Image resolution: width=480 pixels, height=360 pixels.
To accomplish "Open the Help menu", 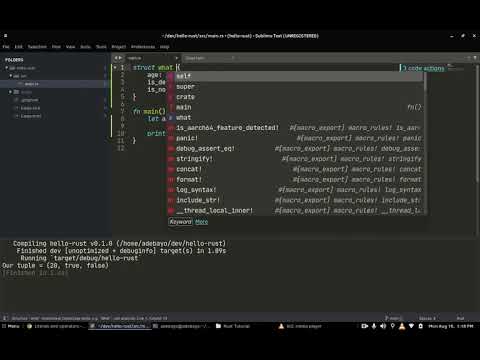I will coord(164,47).
